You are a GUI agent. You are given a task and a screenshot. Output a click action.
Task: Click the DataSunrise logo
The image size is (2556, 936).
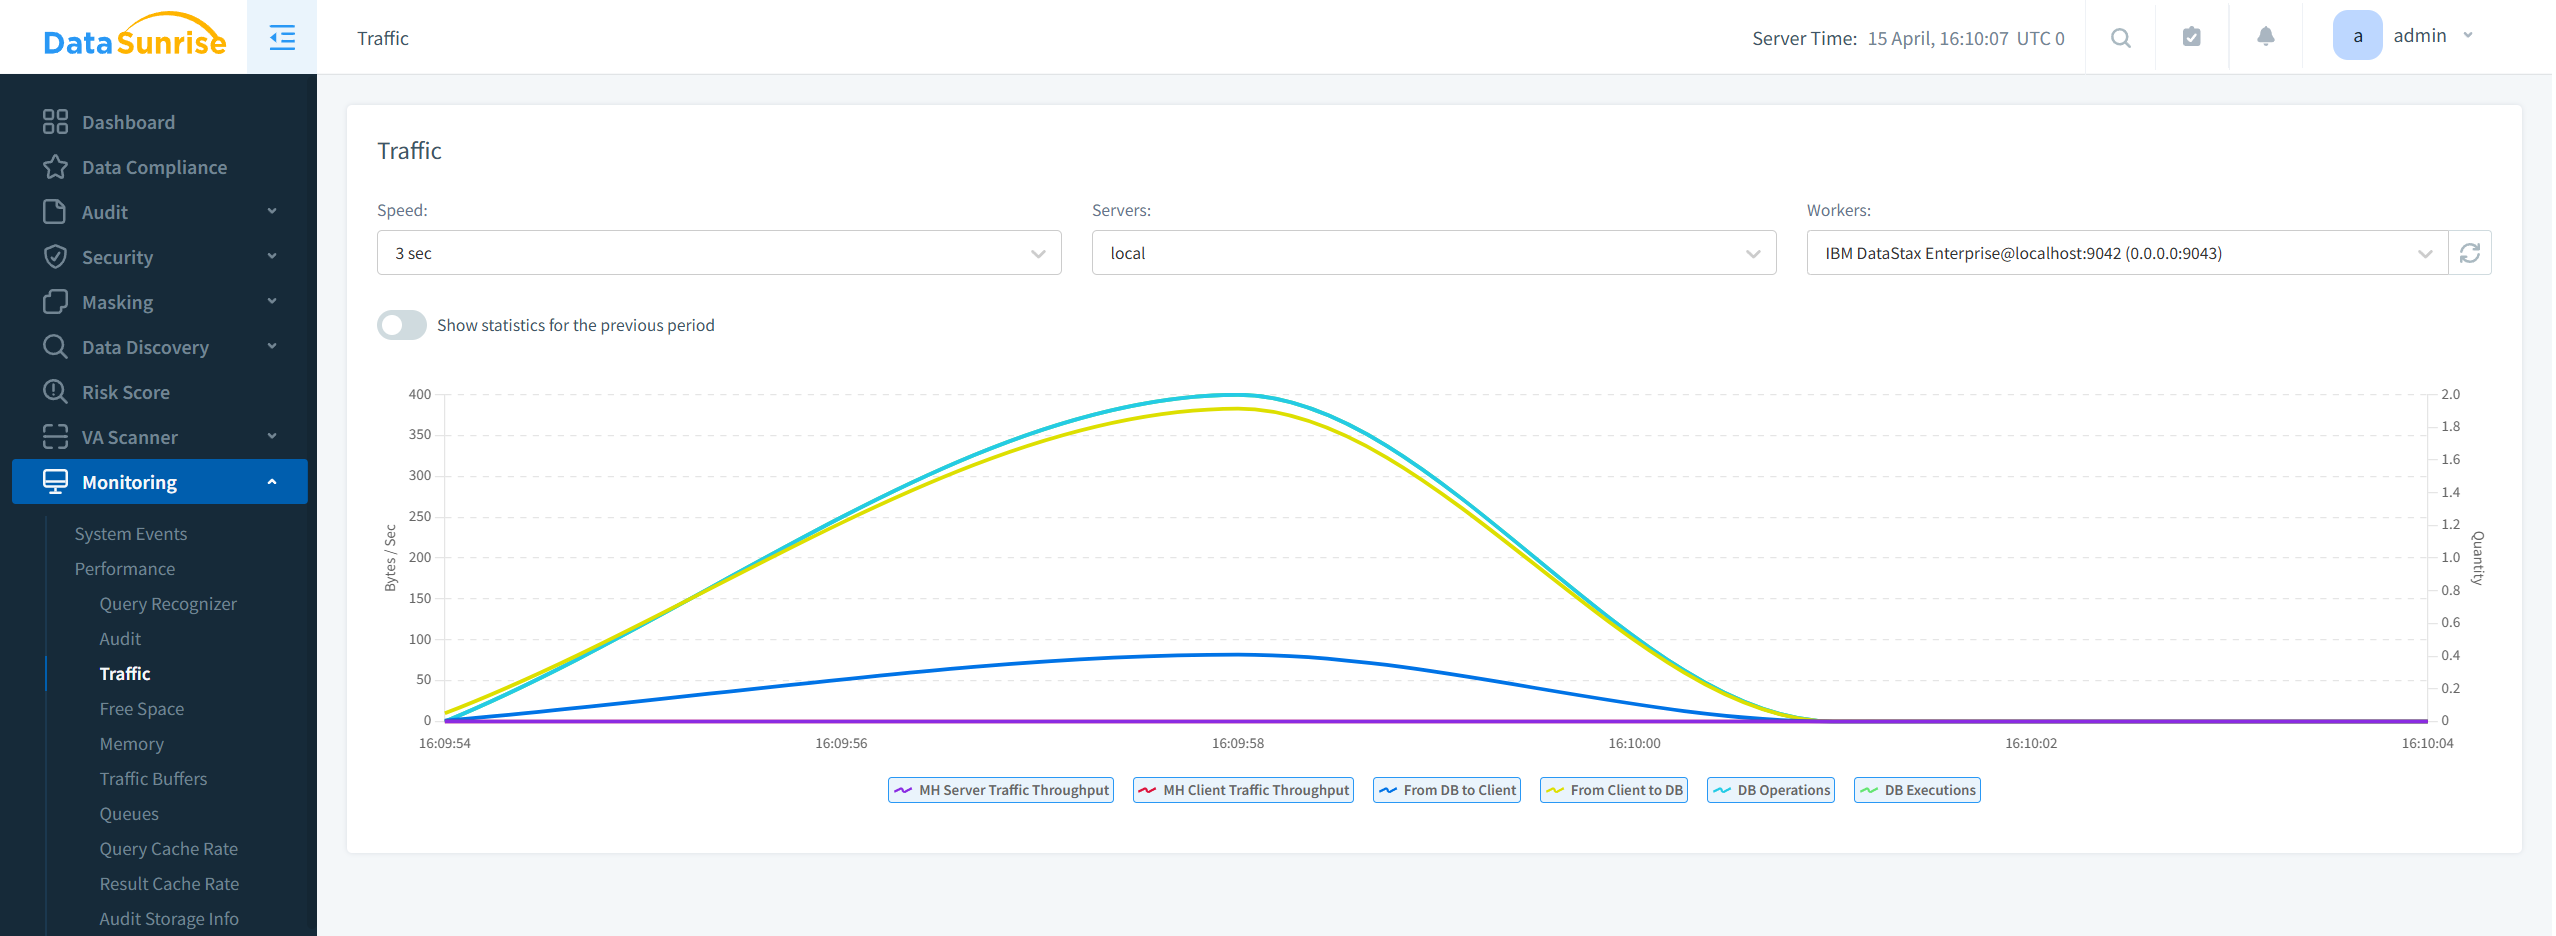pyautogui.click(x=133, y=37)
